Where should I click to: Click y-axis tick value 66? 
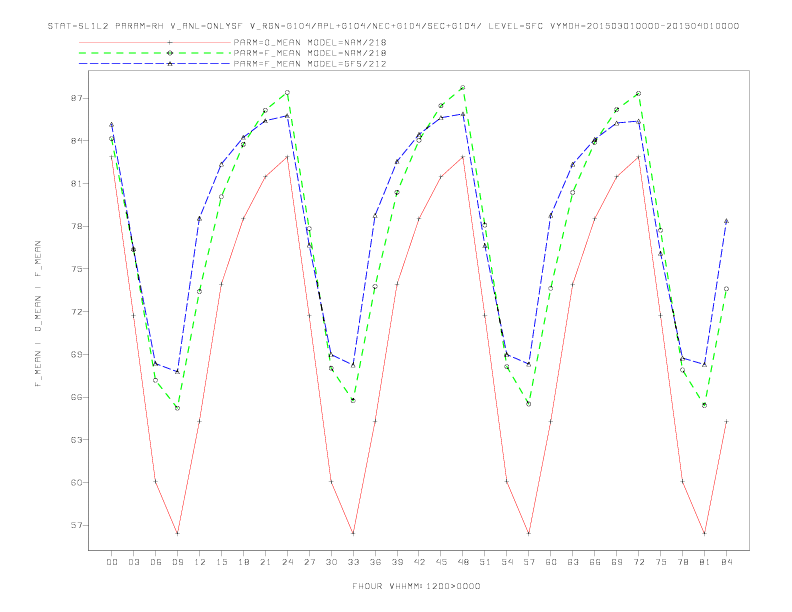click(x=77, y=397)
